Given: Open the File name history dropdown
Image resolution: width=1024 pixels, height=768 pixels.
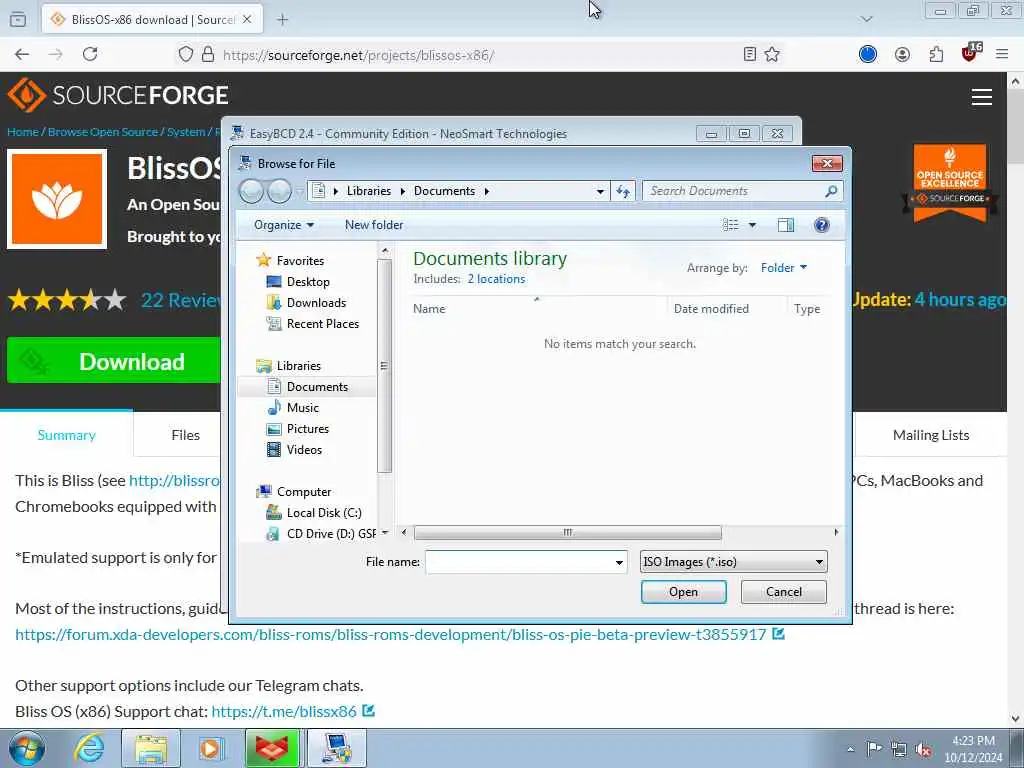Looking at the screenshot, I should (619, 562).
